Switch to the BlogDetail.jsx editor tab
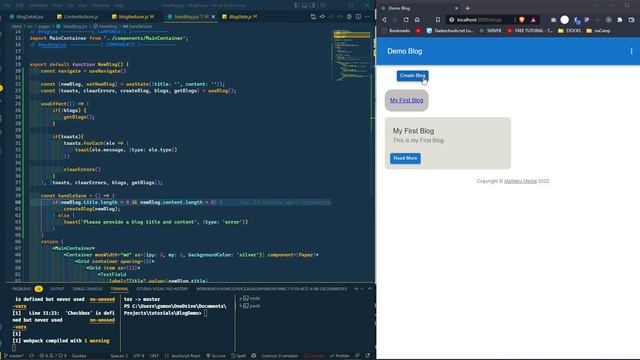This screenshot has height=360, width=640. 26,17
